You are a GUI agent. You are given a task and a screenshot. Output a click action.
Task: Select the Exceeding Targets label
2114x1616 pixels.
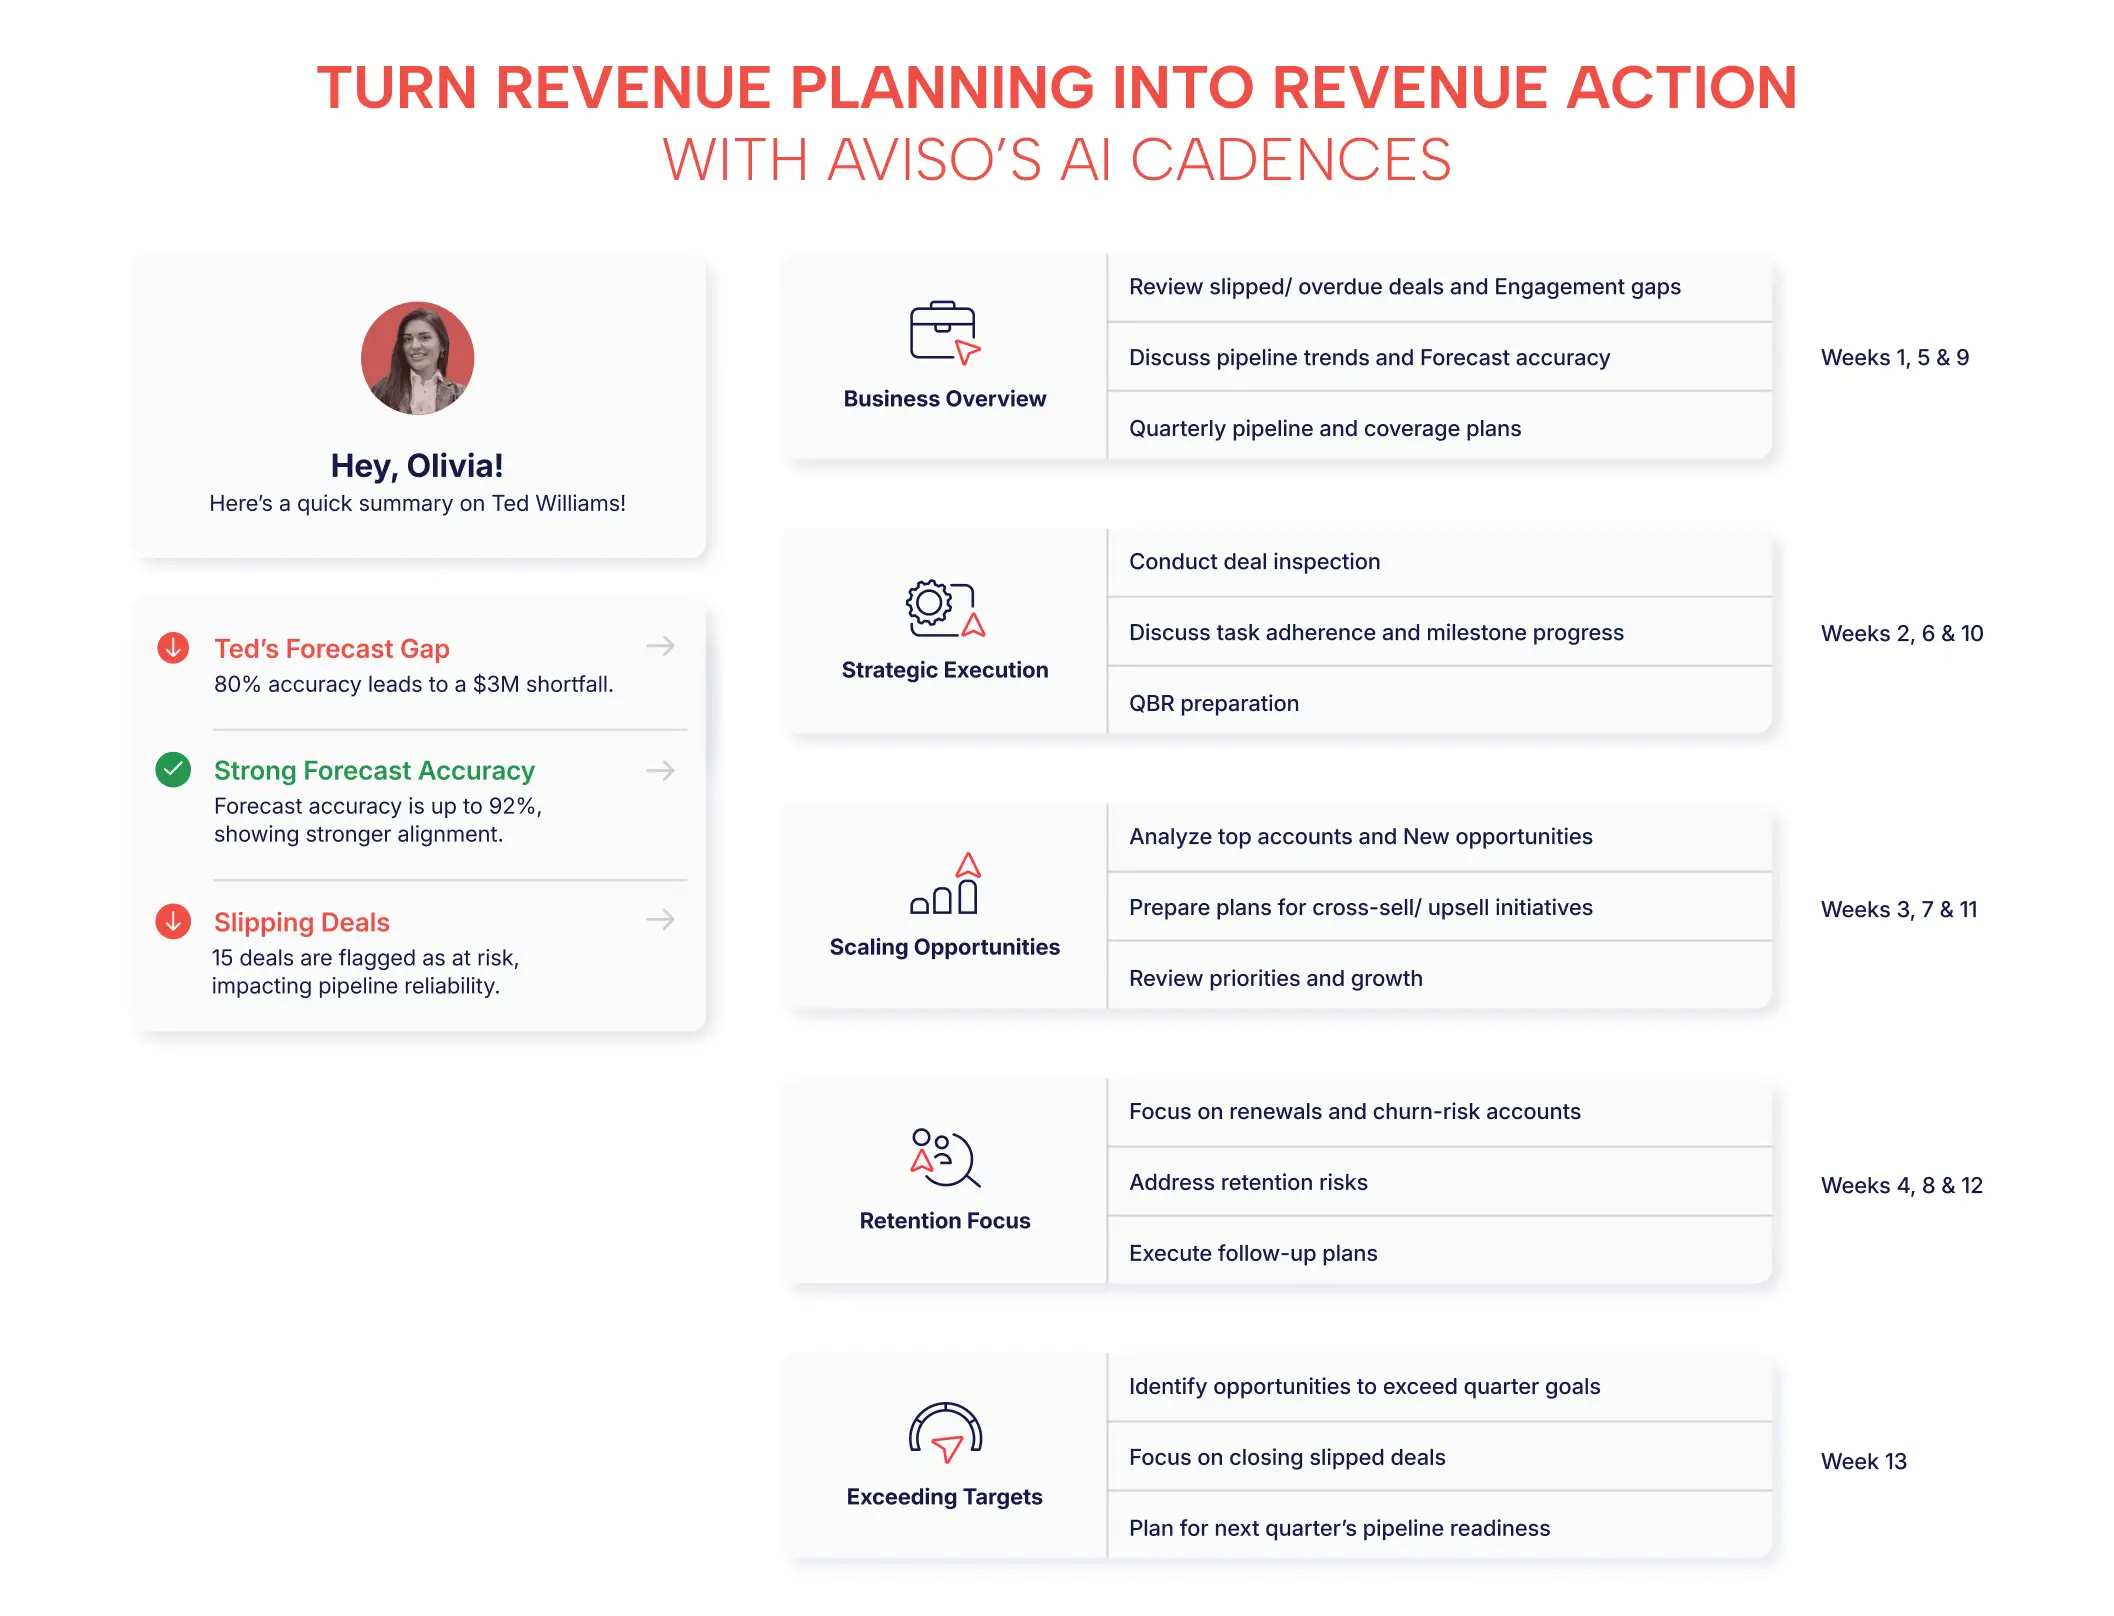(945, 1497)
